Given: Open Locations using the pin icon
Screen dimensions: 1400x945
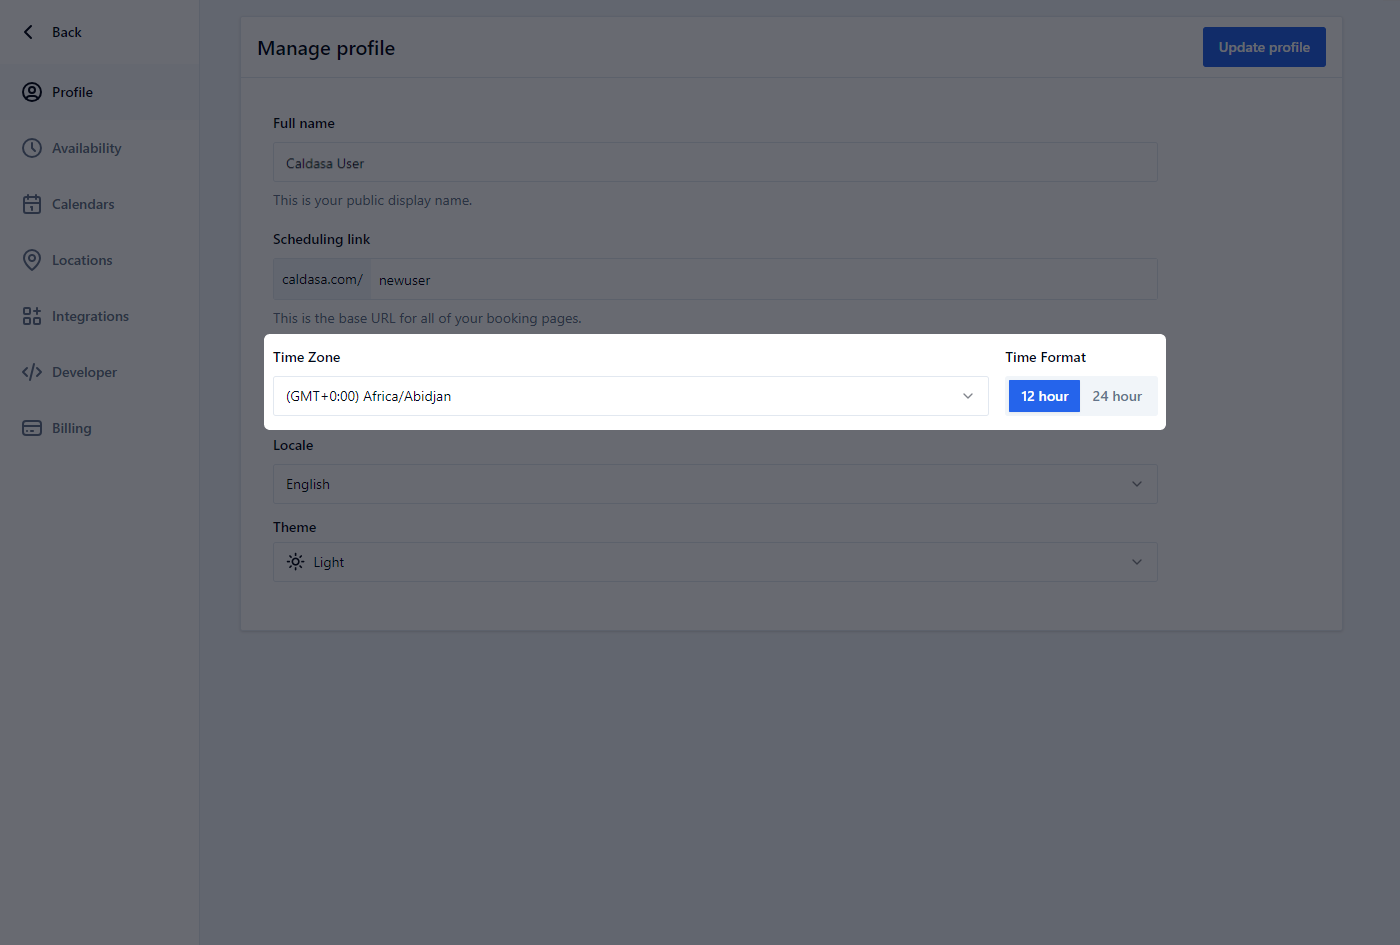Looking at the screenshot, I should 31,259.
